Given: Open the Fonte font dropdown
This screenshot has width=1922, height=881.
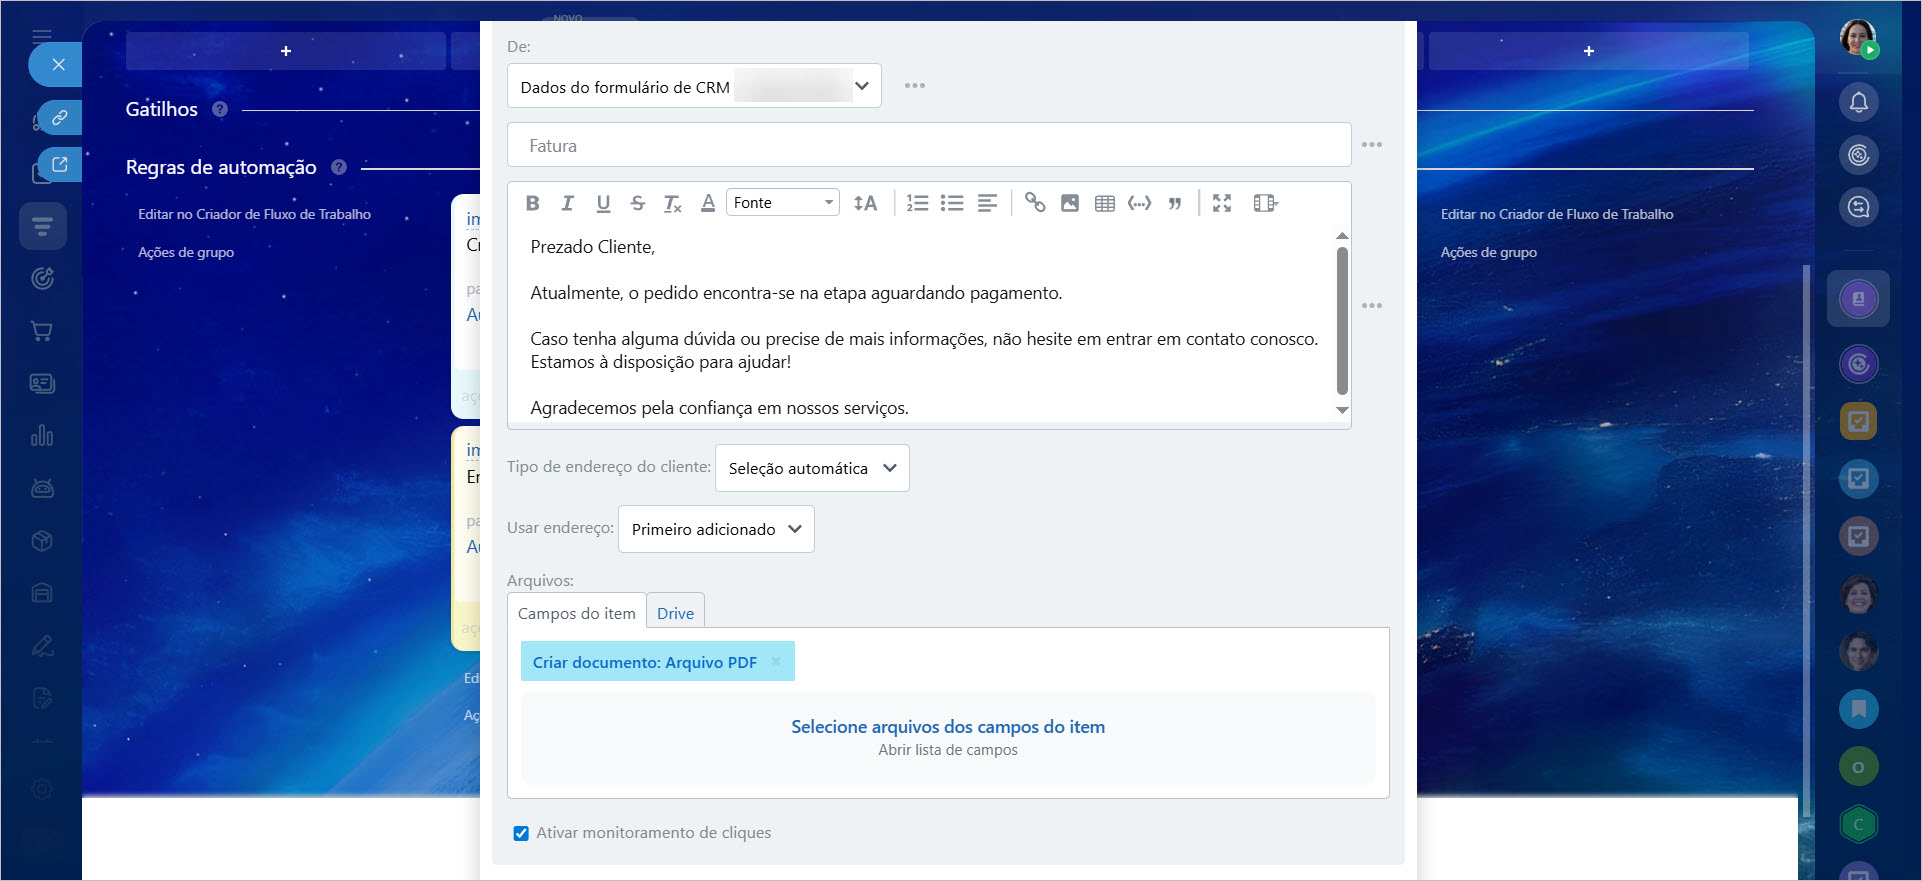Looking at the screenshot, I should [782, 203].
